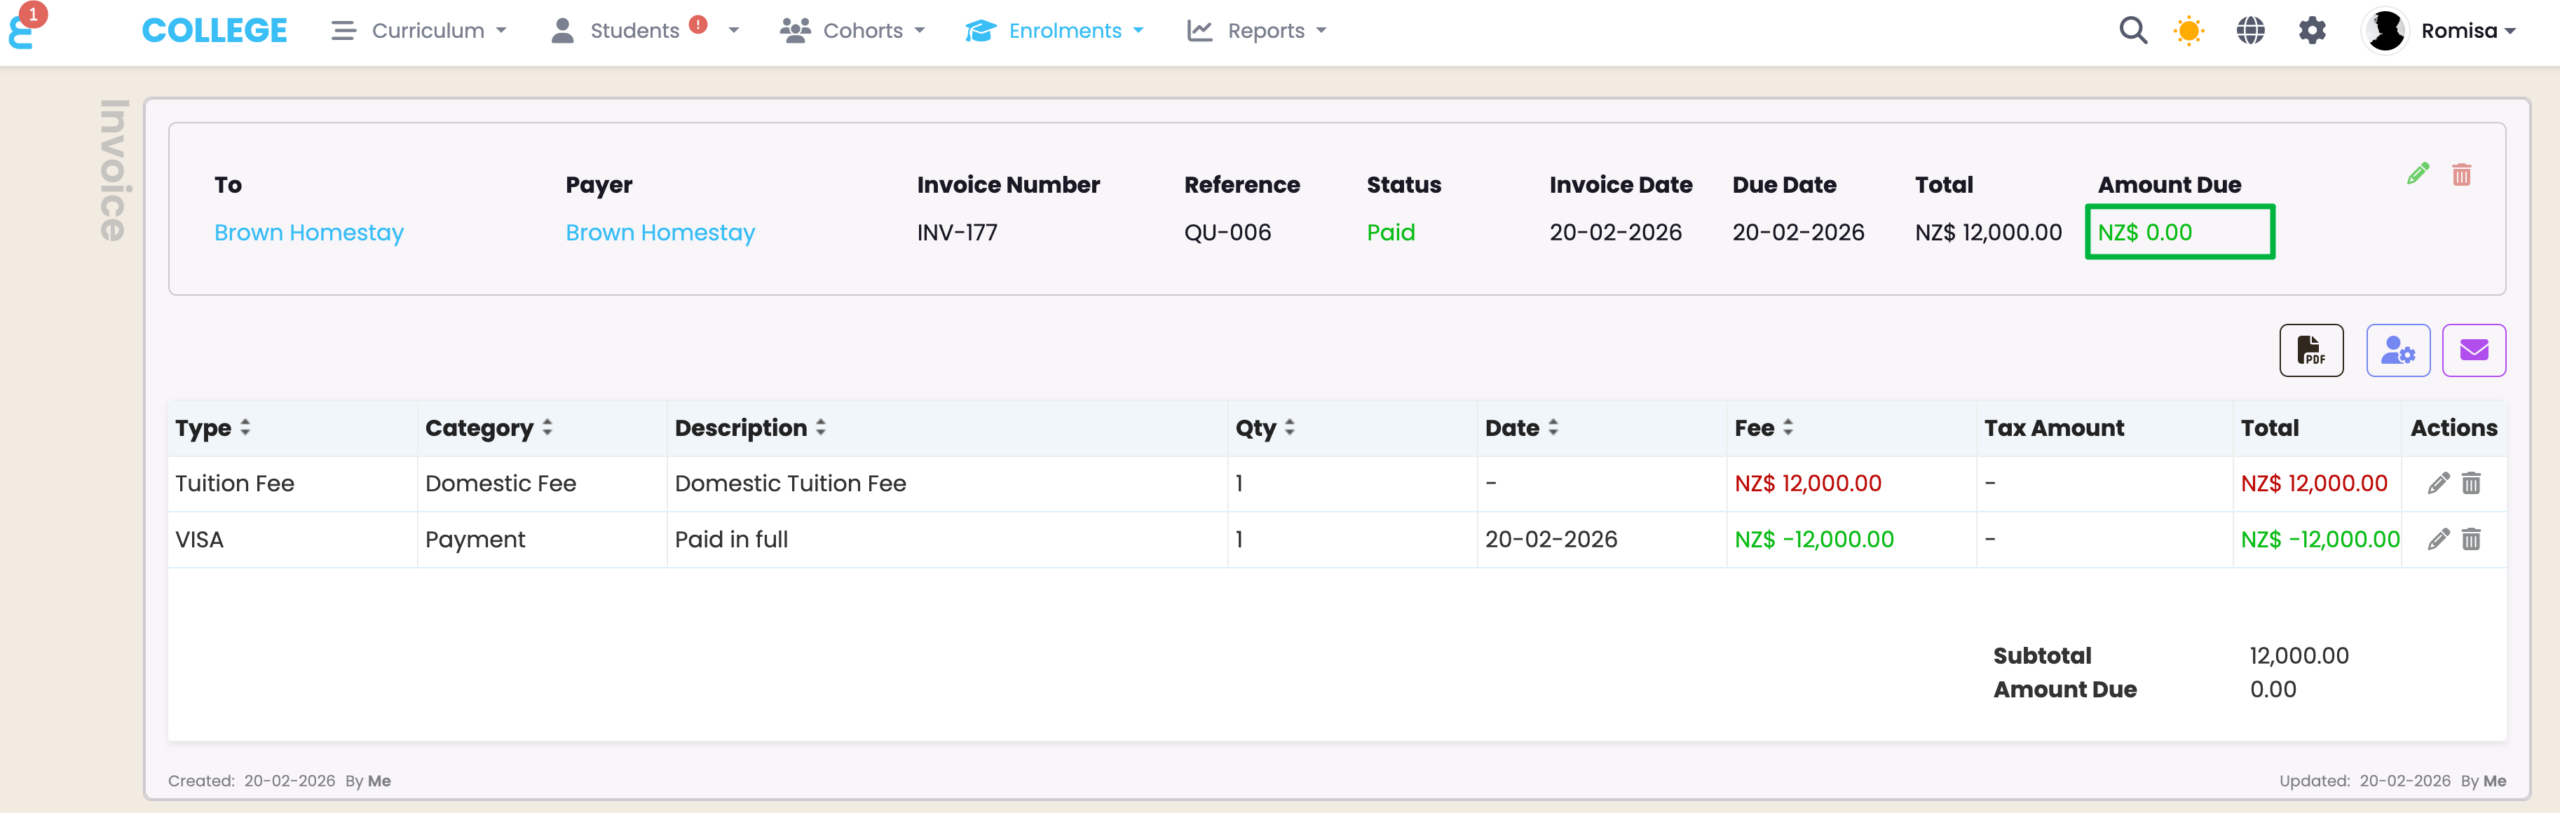
Task: Open Brown Homestay link under To
Action: coord(309,233)
